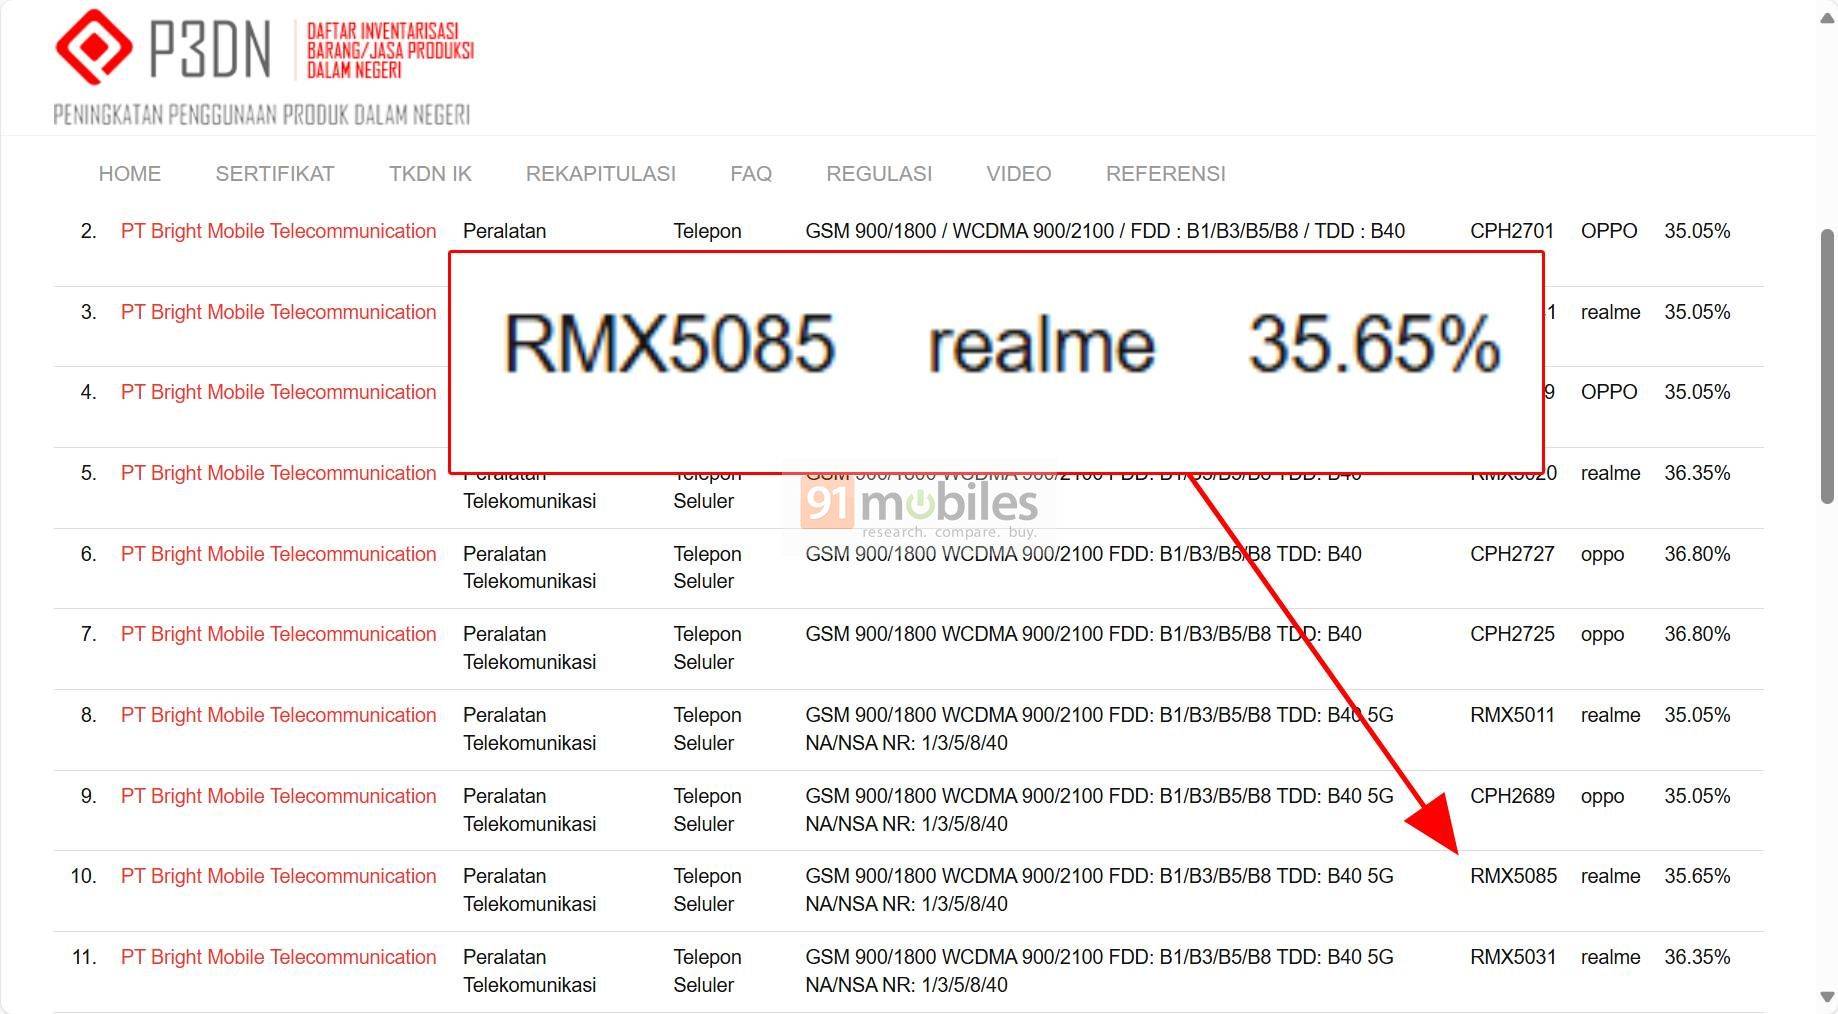Open the FAQ menu item
This screenshot has width=1838, height=1014.
pos(751,174)
